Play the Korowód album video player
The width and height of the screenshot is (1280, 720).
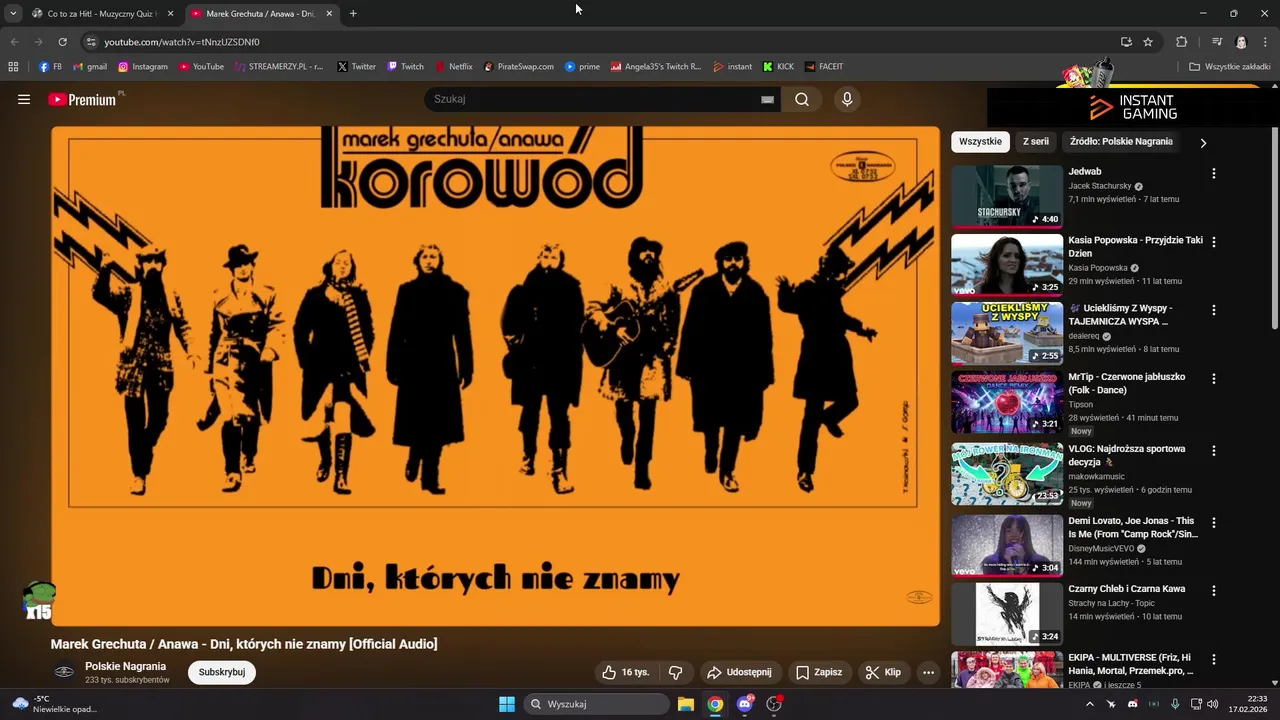[496, 376]
